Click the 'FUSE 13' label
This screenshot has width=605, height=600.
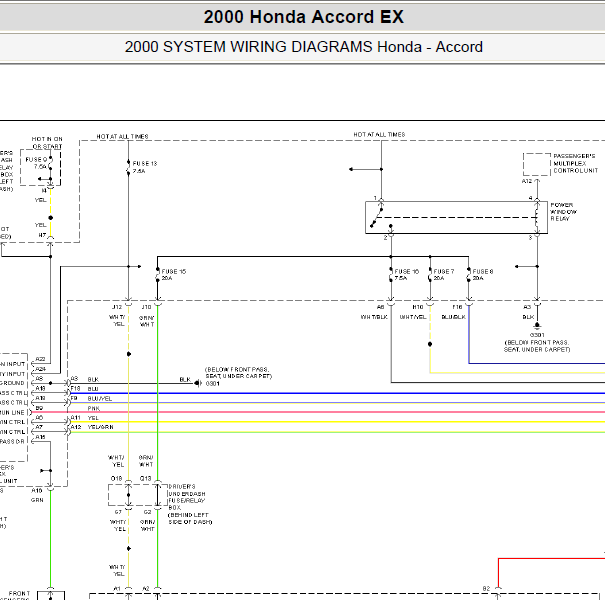145,164
